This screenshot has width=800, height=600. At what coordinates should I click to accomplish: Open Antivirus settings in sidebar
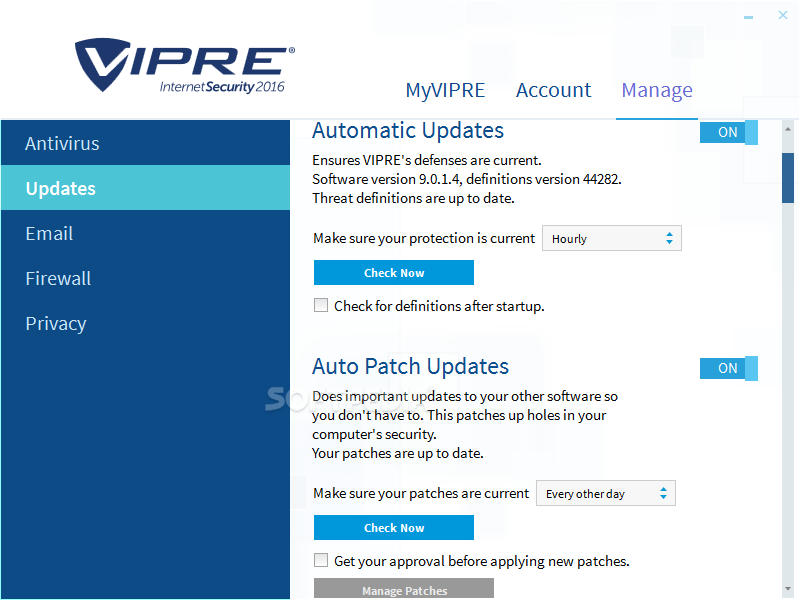tap(145, 143)
